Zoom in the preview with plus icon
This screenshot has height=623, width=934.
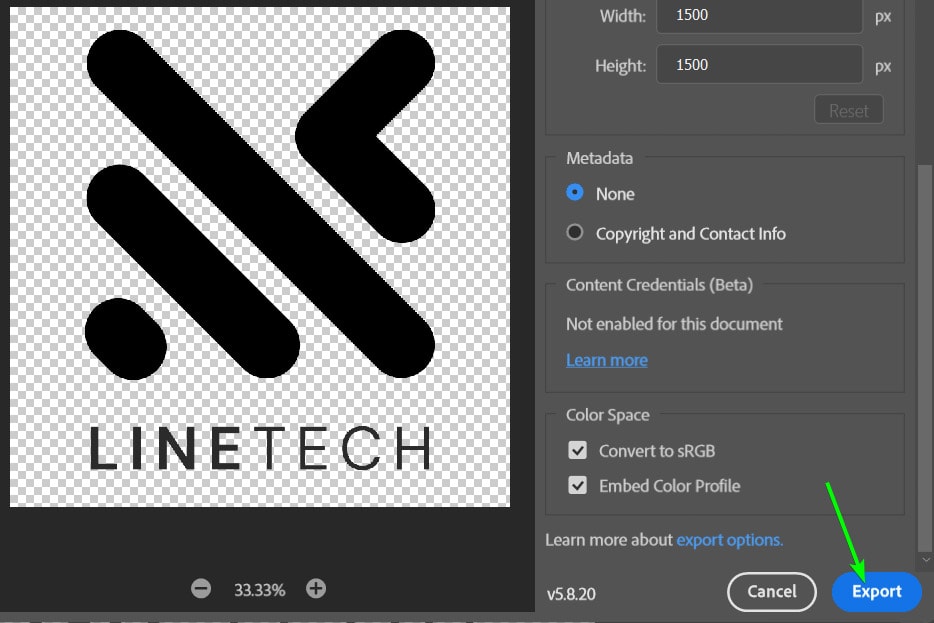pos(316,588)
